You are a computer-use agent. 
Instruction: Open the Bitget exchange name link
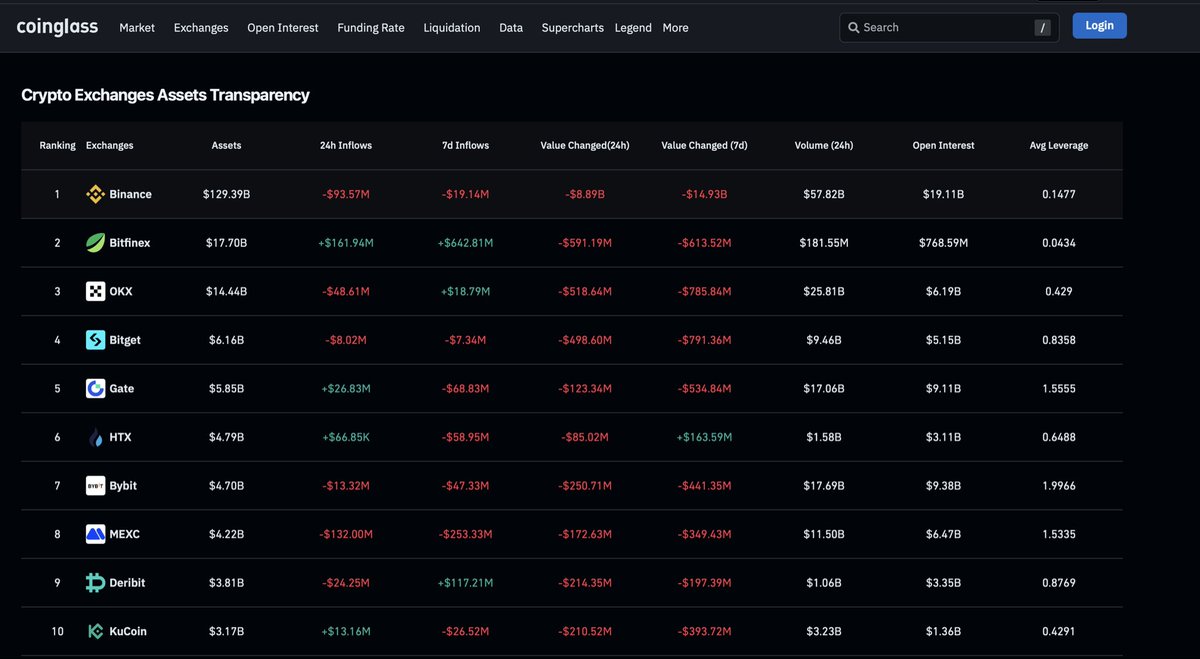[x=125, y=340]
